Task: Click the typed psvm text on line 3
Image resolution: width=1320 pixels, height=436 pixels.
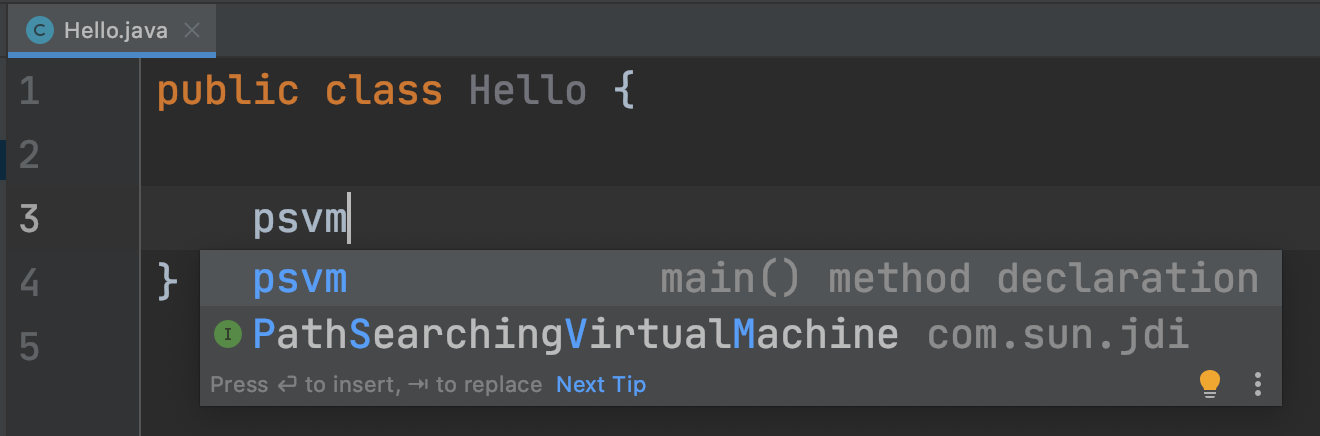Action: 300,219
